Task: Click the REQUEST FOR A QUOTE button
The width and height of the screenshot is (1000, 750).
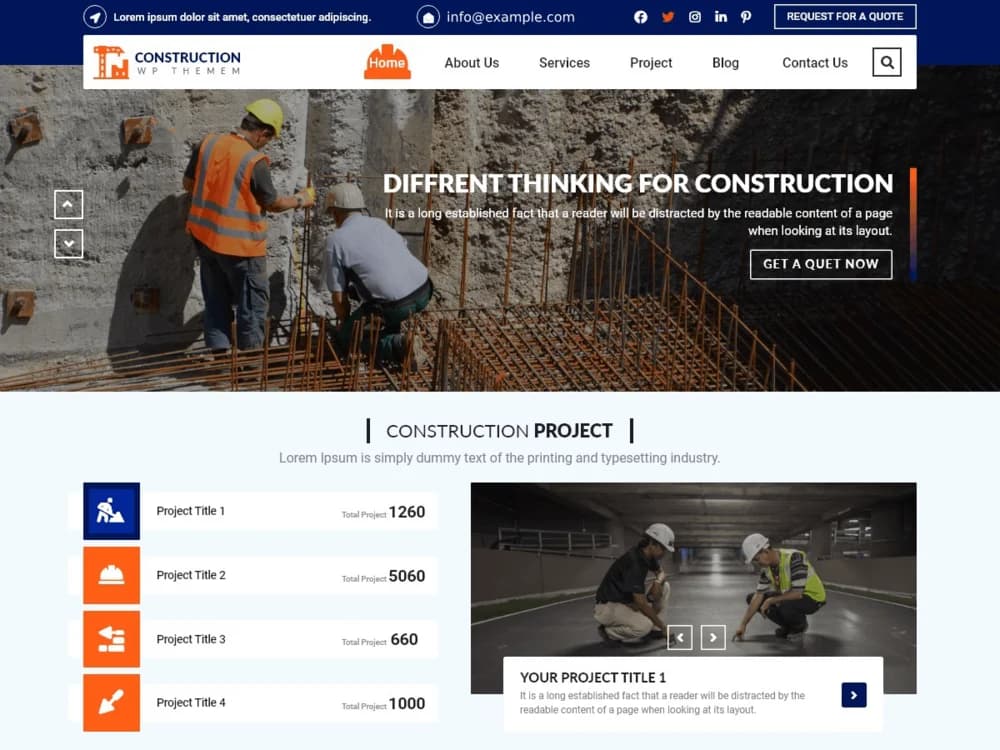Action: pyautogui.click(x=844, y=16)
